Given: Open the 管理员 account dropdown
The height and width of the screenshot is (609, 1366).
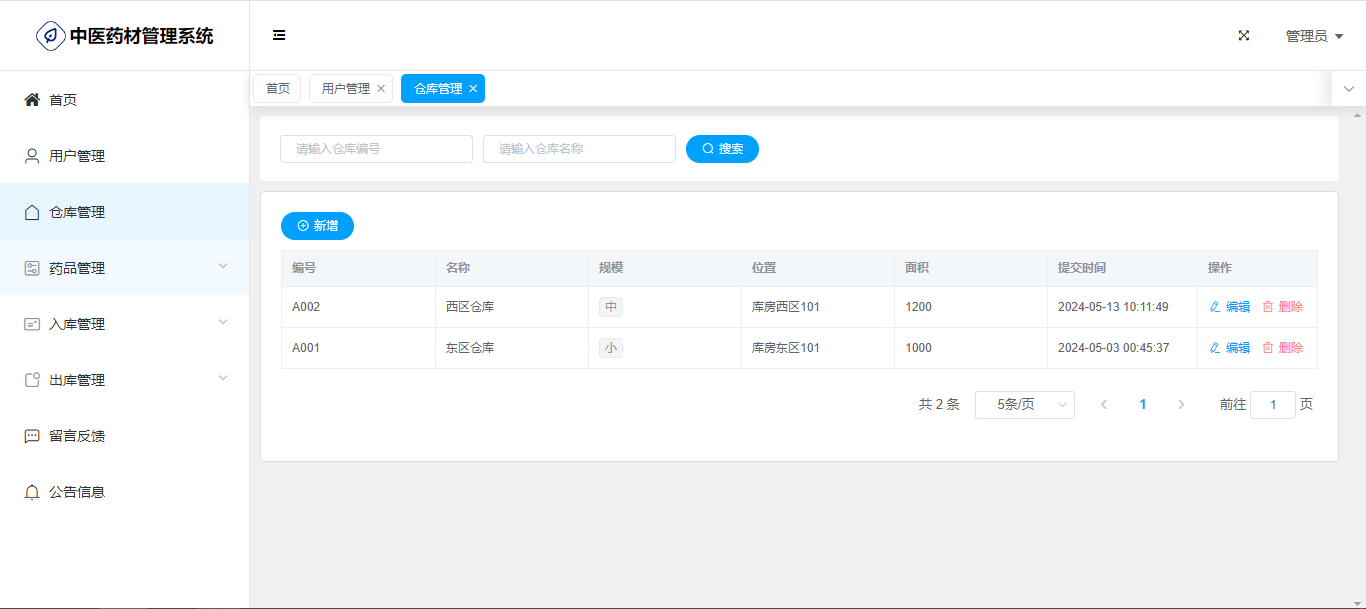Looking at the screenshot, I should [x=1313, y=36].
